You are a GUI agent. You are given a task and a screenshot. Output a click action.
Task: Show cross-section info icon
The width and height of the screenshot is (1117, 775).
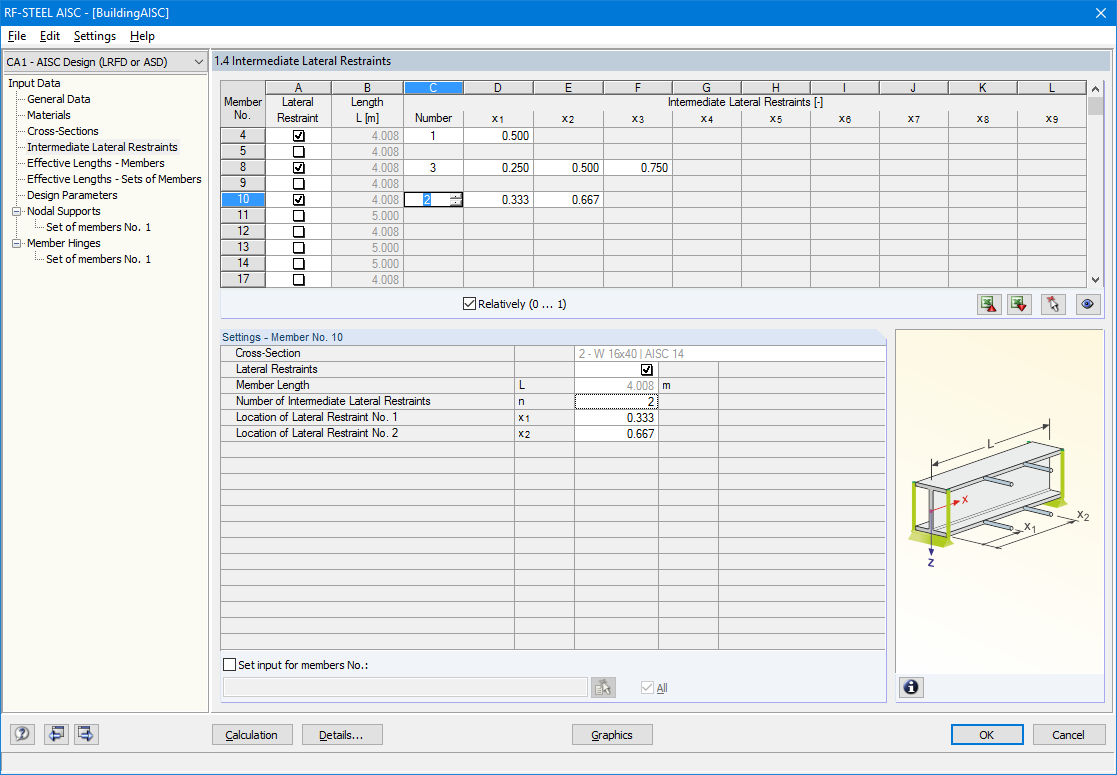[911, 687]
